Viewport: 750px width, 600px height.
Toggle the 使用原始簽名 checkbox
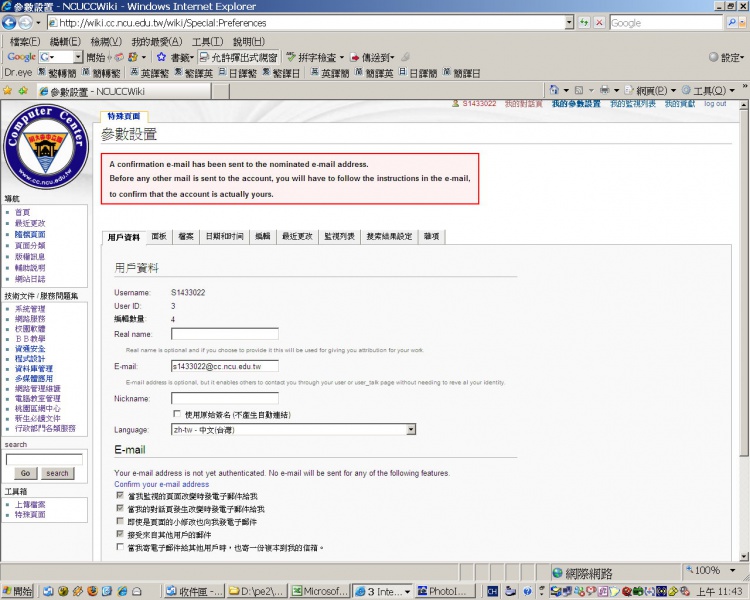(177, 414)
